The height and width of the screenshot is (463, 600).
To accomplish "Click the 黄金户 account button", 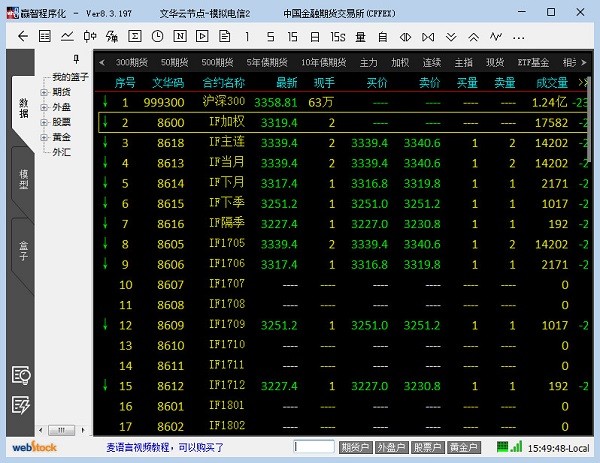I will click(463, 447).
